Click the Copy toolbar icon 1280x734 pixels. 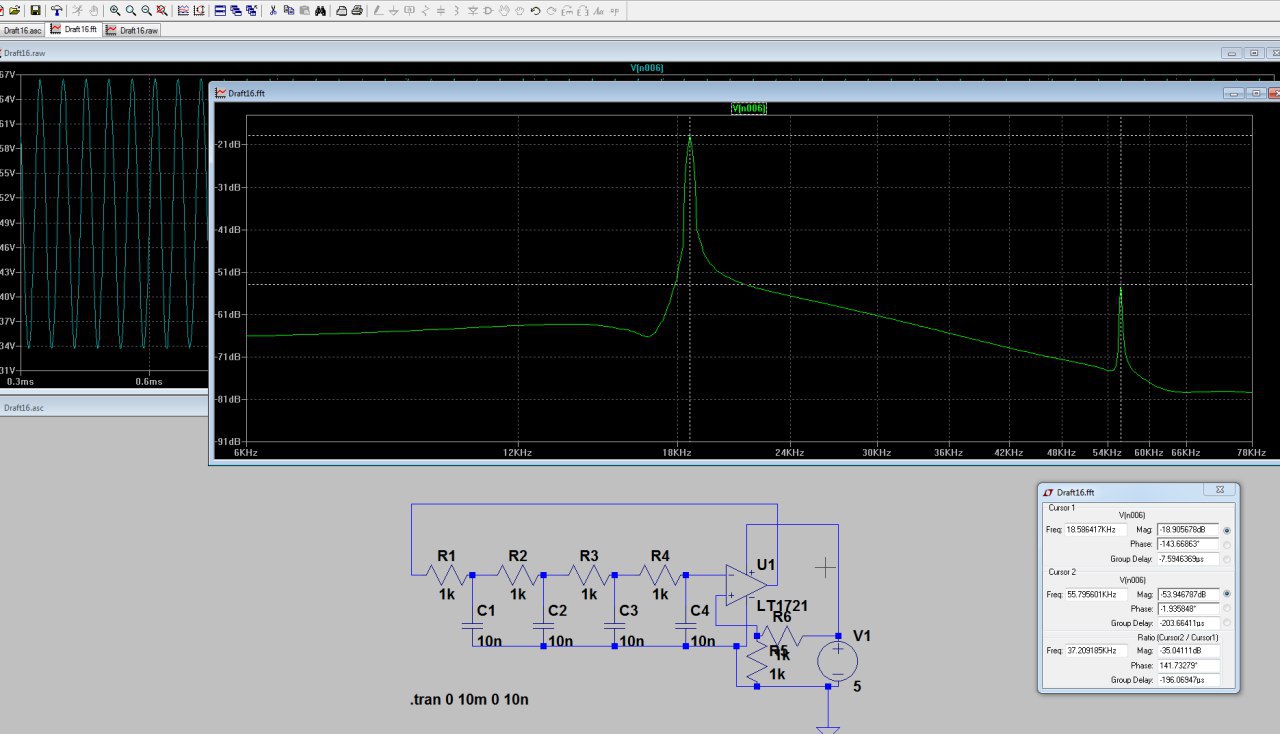pyautogui.click(x=288, y=10)
